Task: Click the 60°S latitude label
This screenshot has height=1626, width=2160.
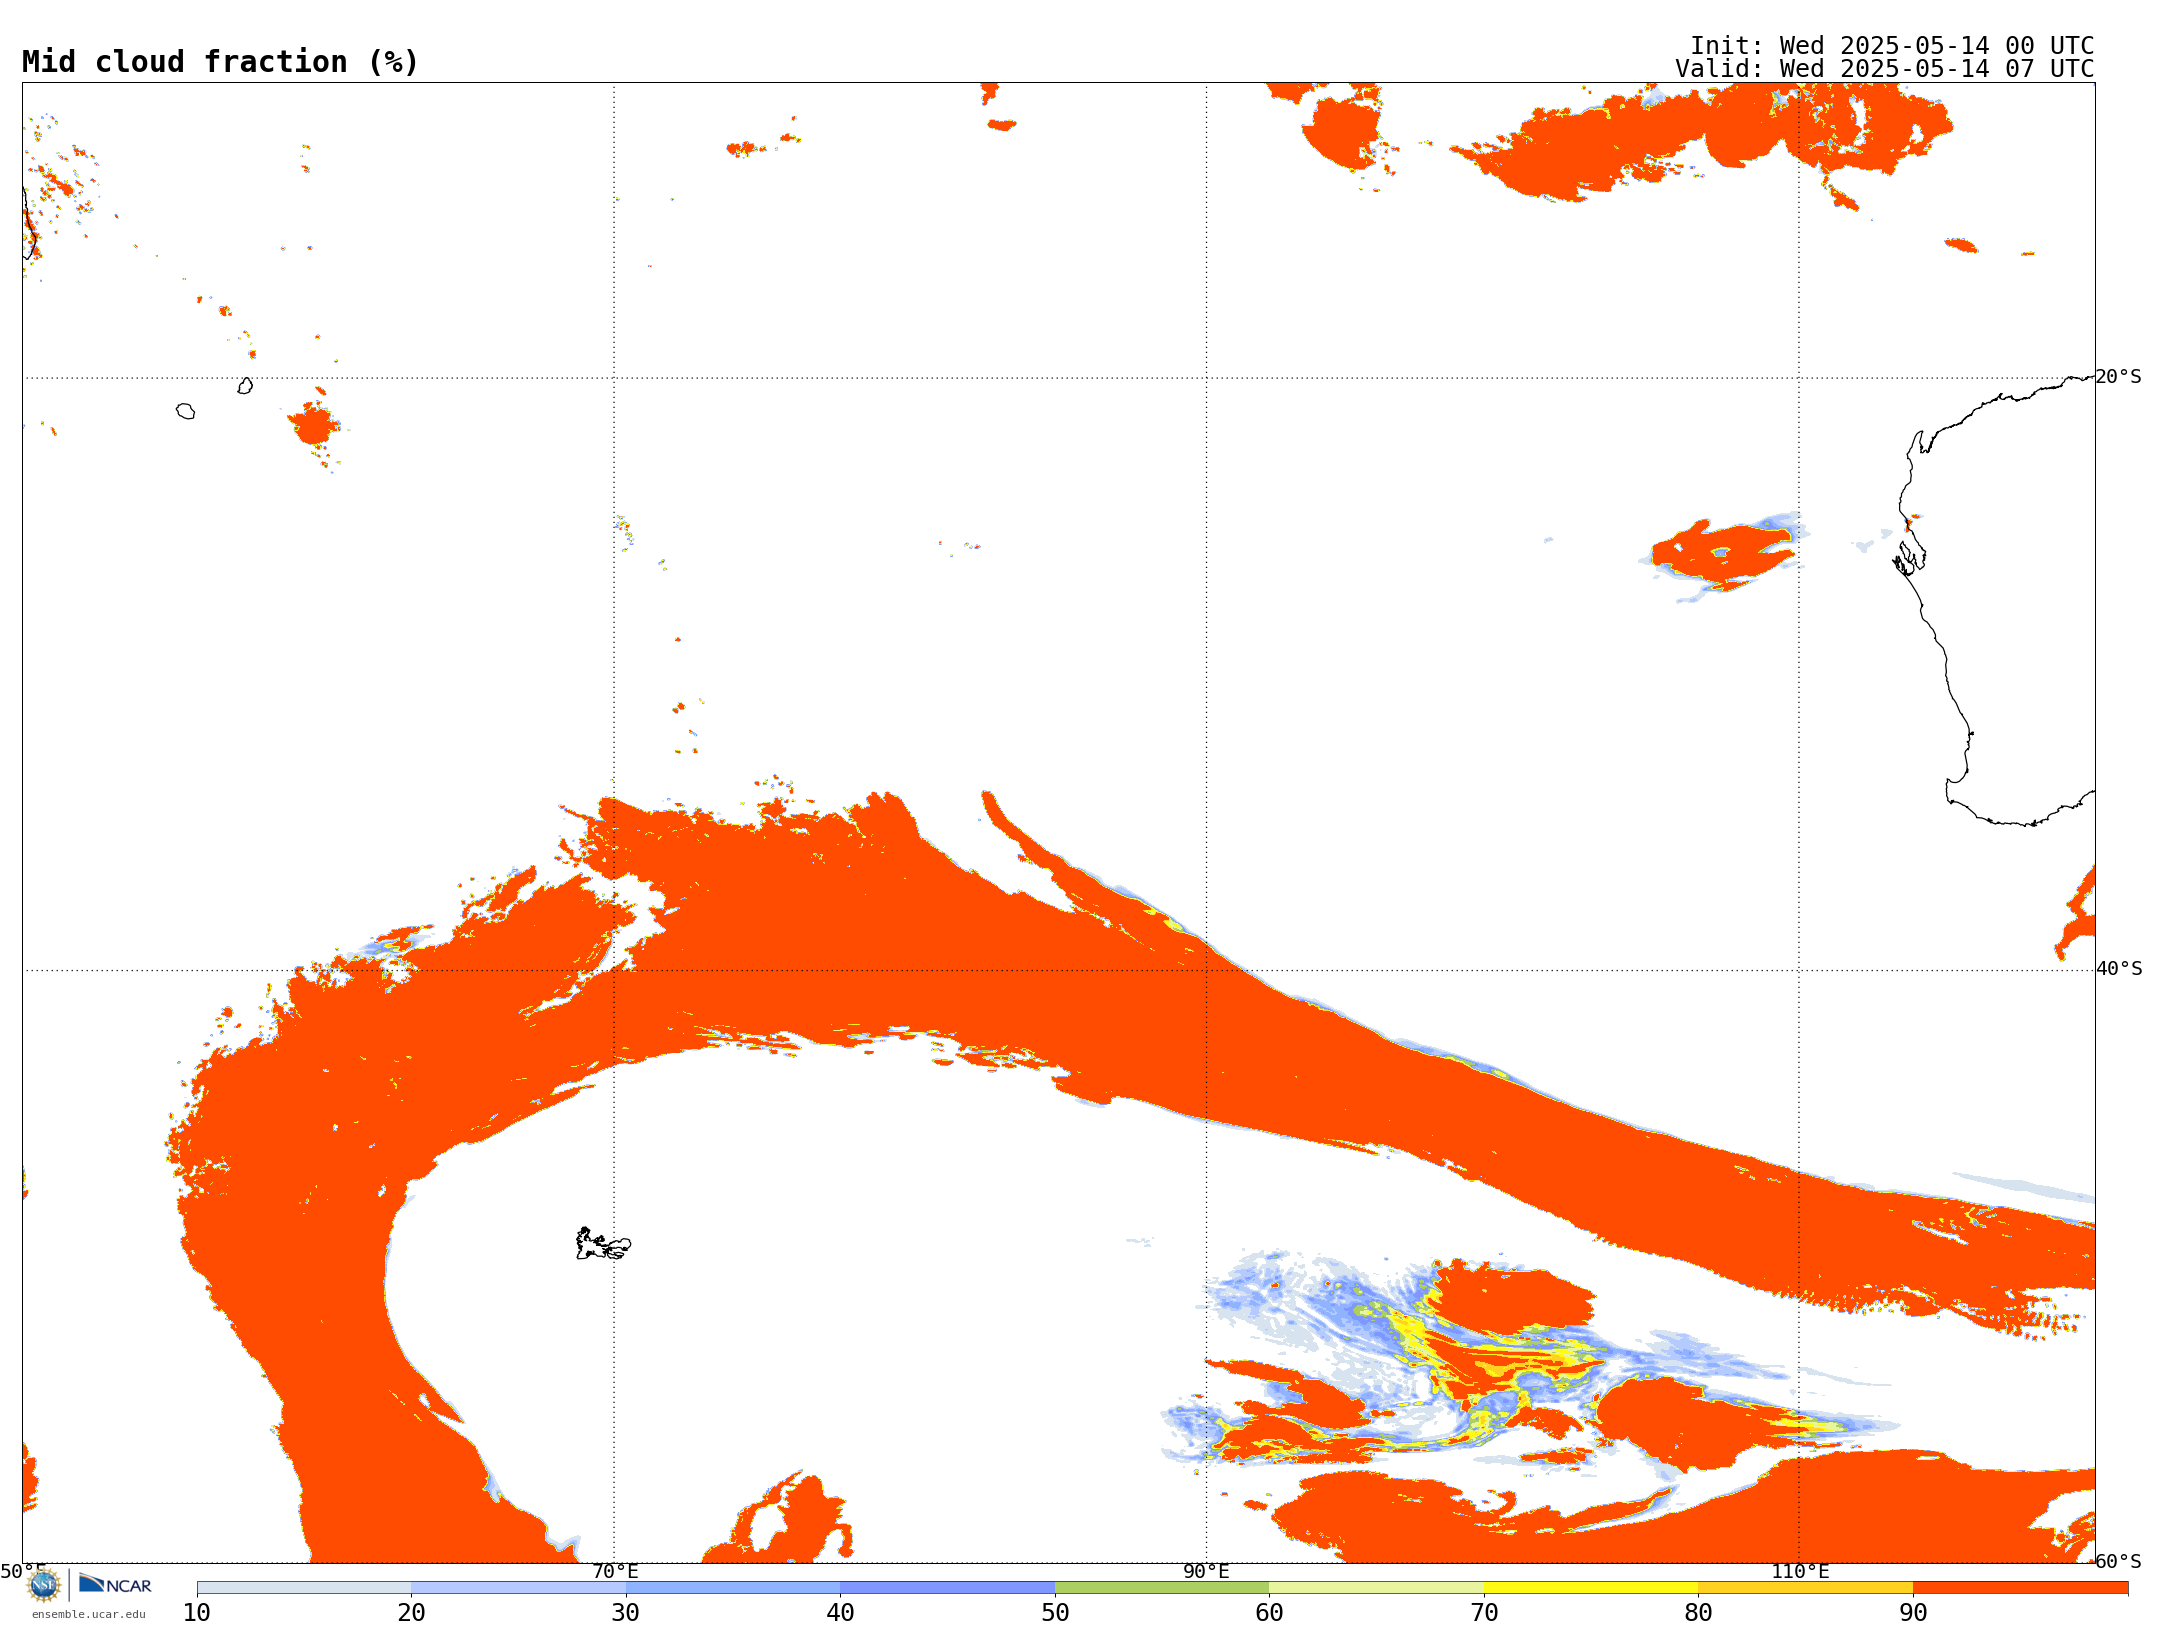Action: pos(2119,1561)
